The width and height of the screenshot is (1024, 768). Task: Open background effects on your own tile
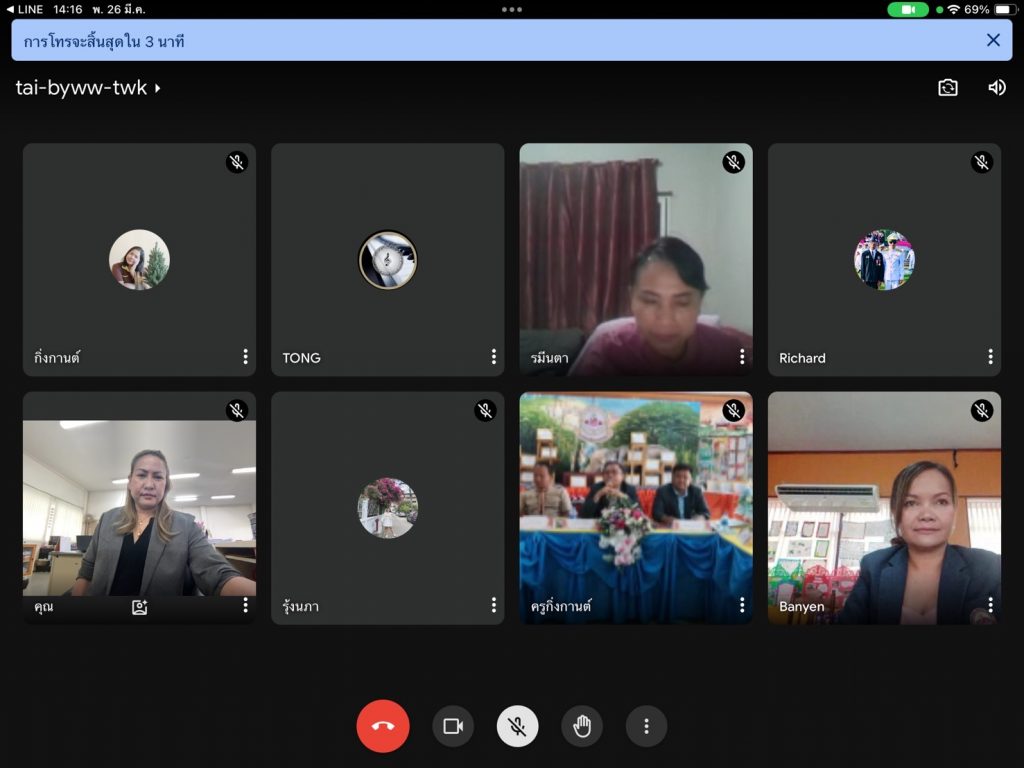point(139,607)
